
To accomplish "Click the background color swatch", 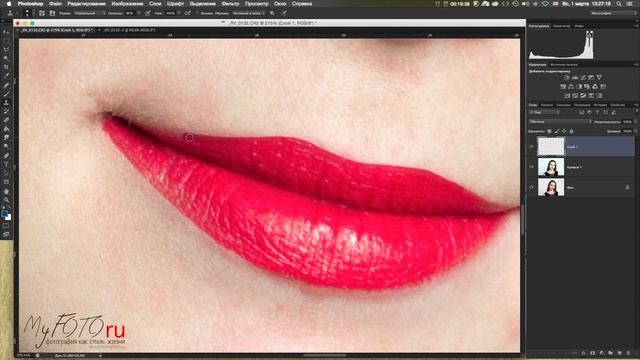I will [8, 217].
